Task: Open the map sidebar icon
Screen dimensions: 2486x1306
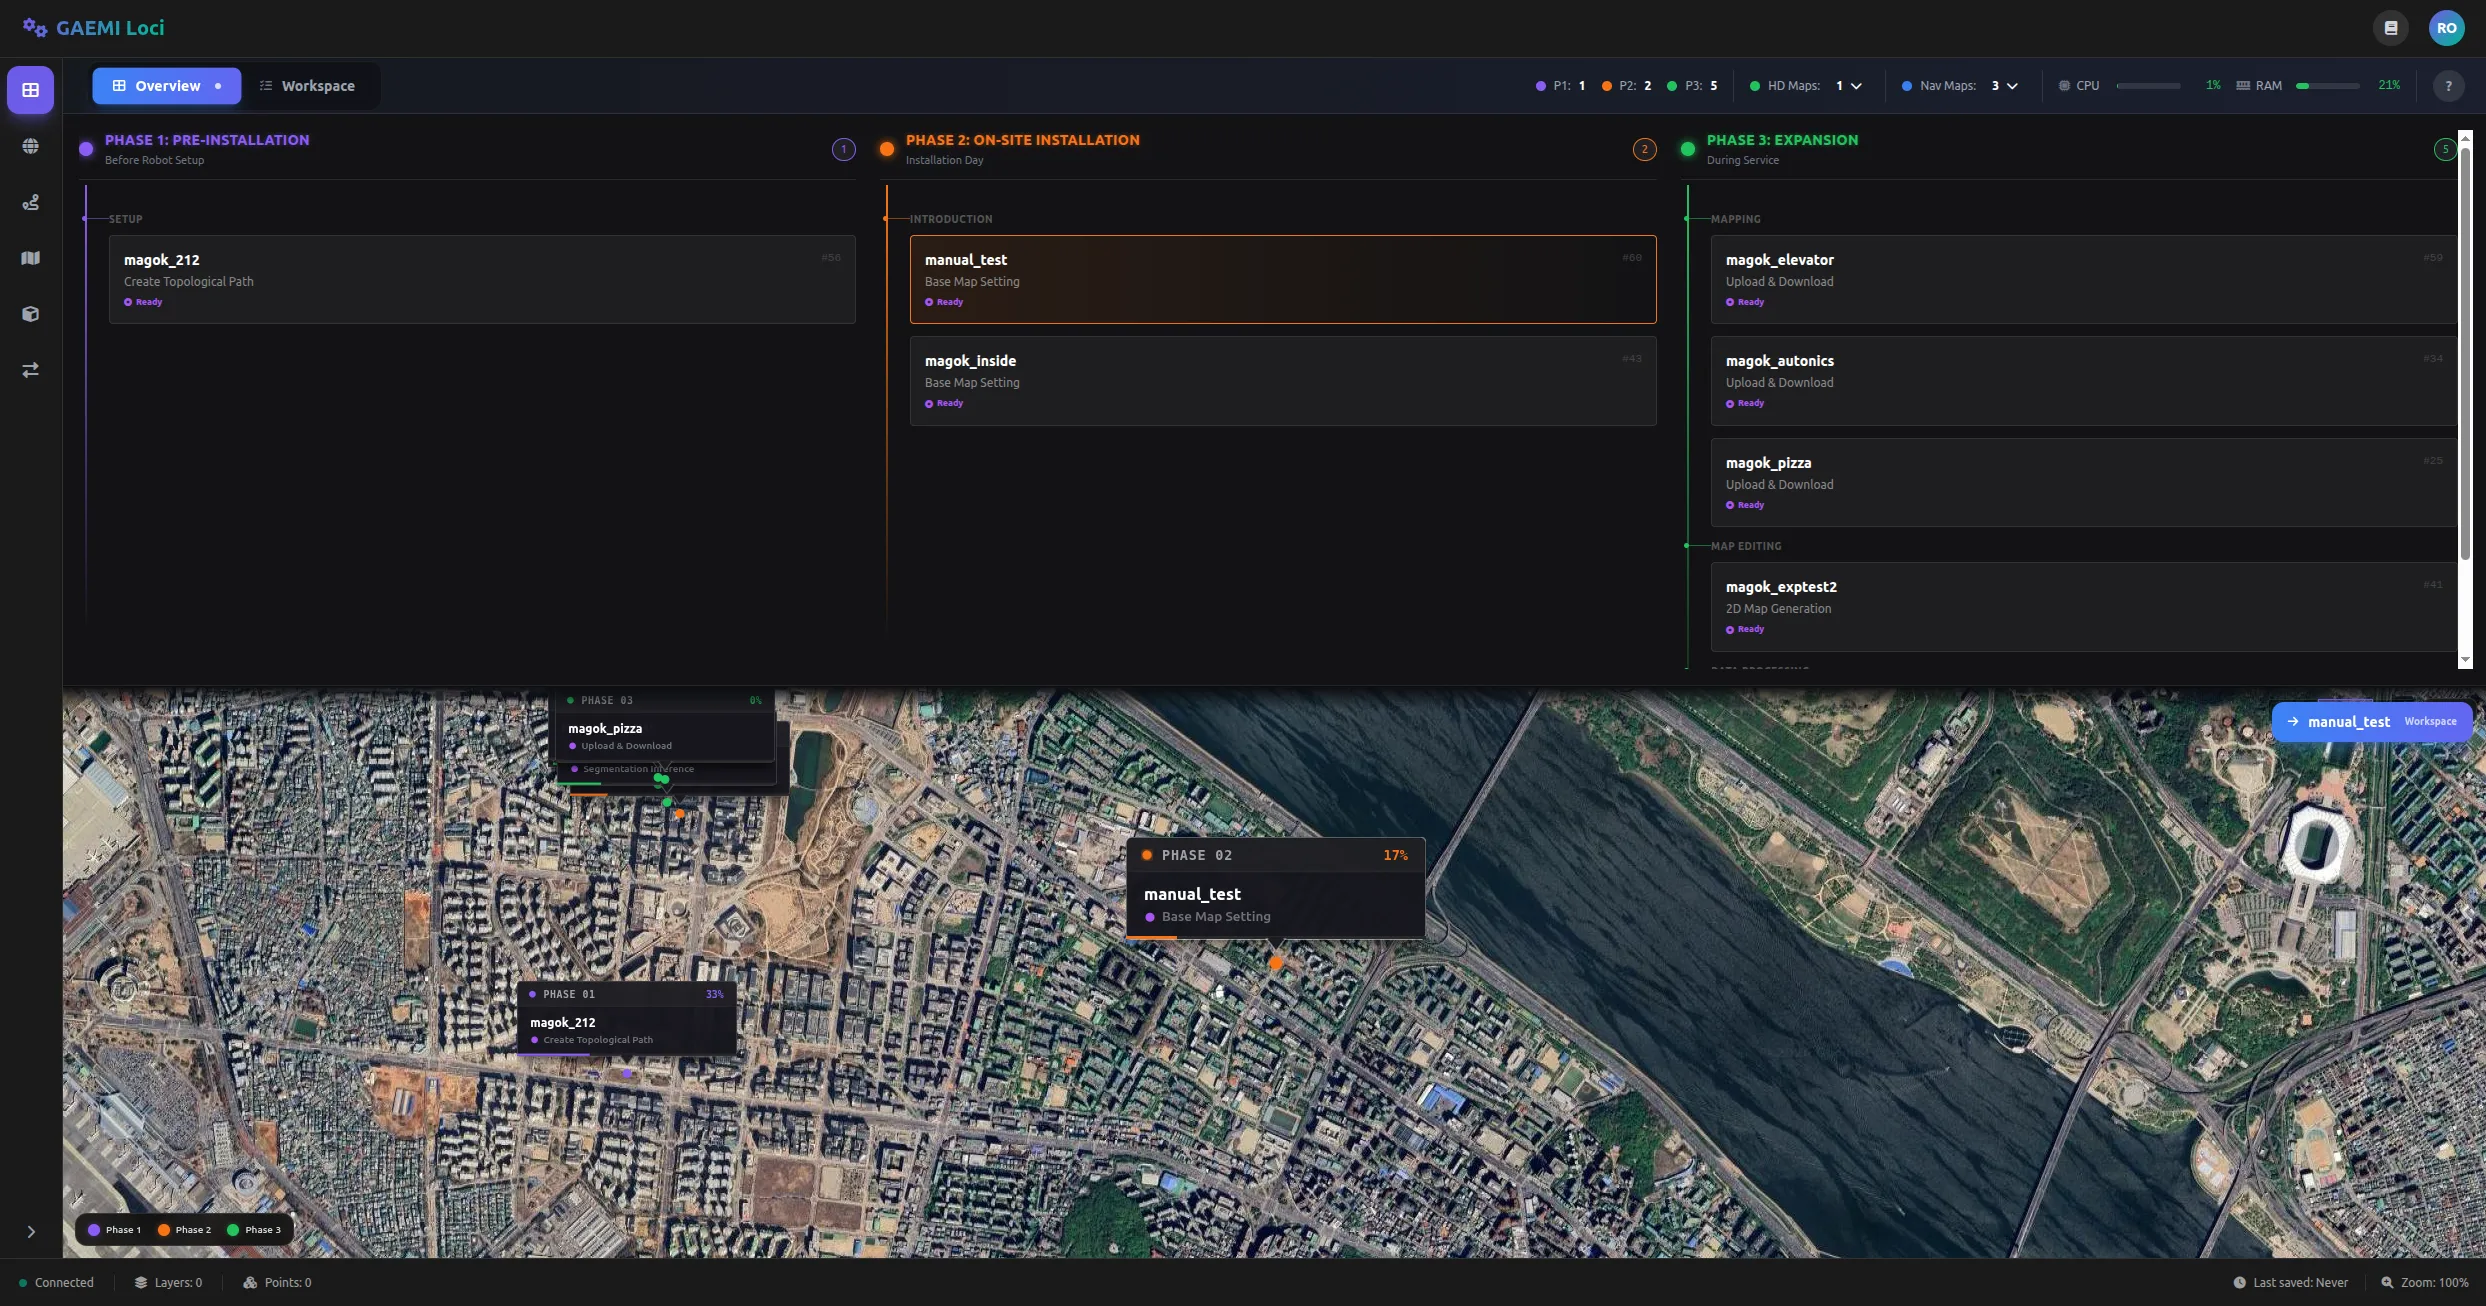Action: [30, 258]
